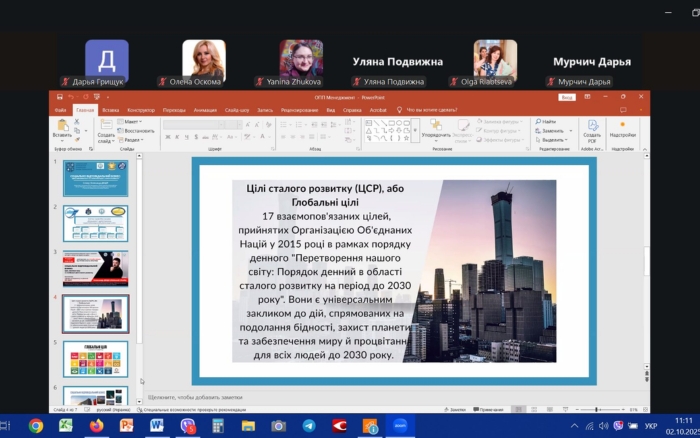Viewport: 700px width, 438px height.
Task: Open Telegram from the taskbar
Action: (308, 425)
